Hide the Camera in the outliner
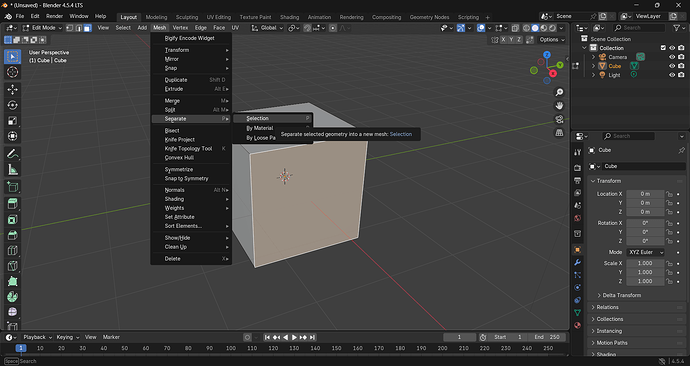Image resolution: width=690 pixels, height=366 pixels. click(x=672, y=57)
